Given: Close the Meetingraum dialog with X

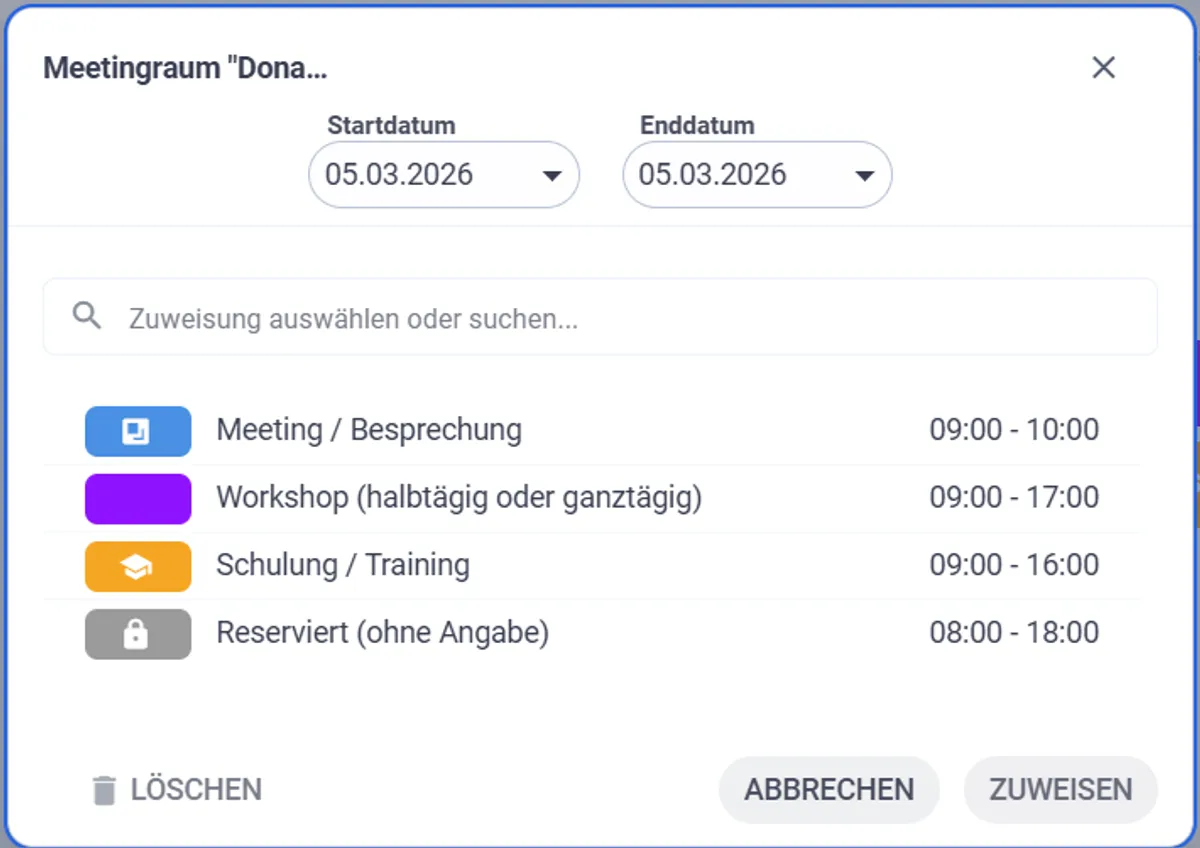Looking at the screenshot, I should tap(1103, 68).
